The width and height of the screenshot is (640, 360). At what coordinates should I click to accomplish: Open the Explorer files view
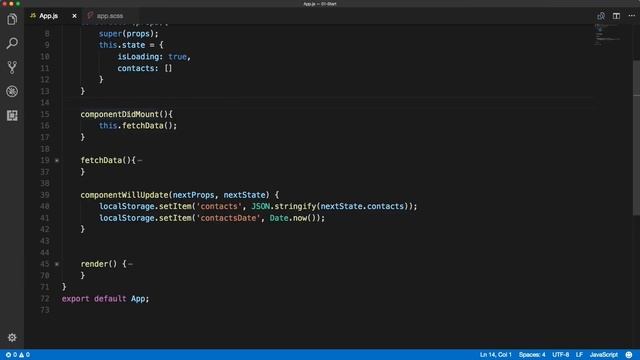pyautogui.click(x=12, y=19)
